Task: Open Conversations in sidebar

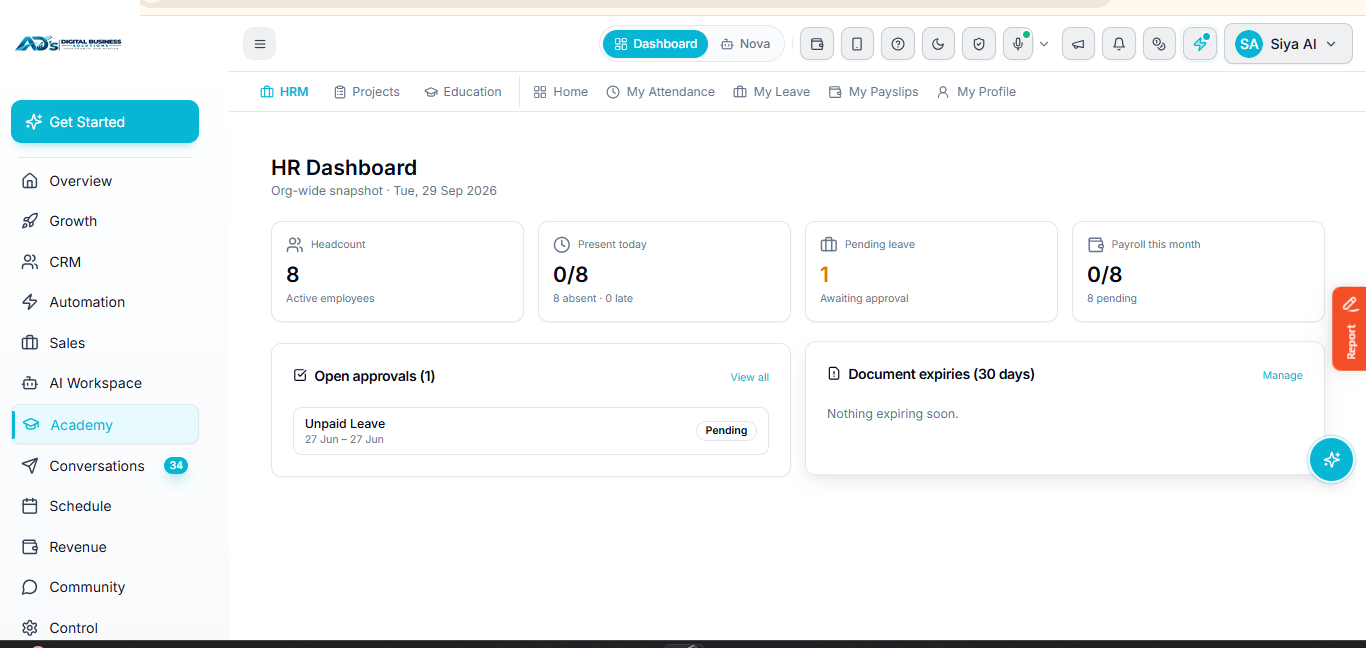Action: (x=105, y=466)
